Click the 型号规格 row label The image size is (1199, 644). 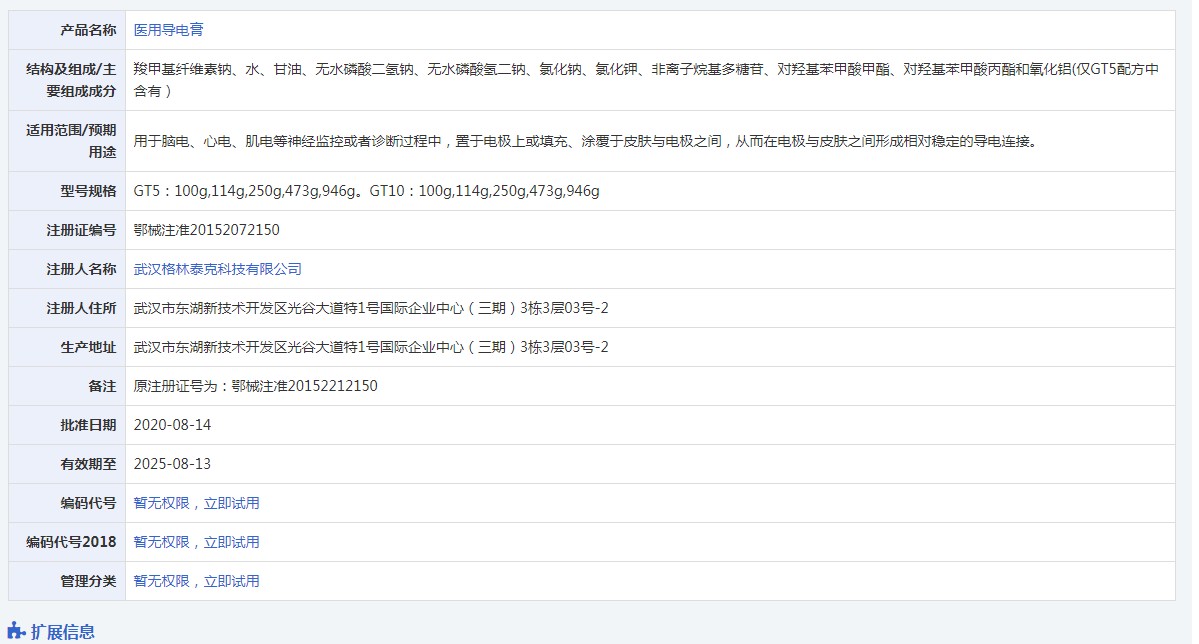pyautogui.click(x=88, y=191)
